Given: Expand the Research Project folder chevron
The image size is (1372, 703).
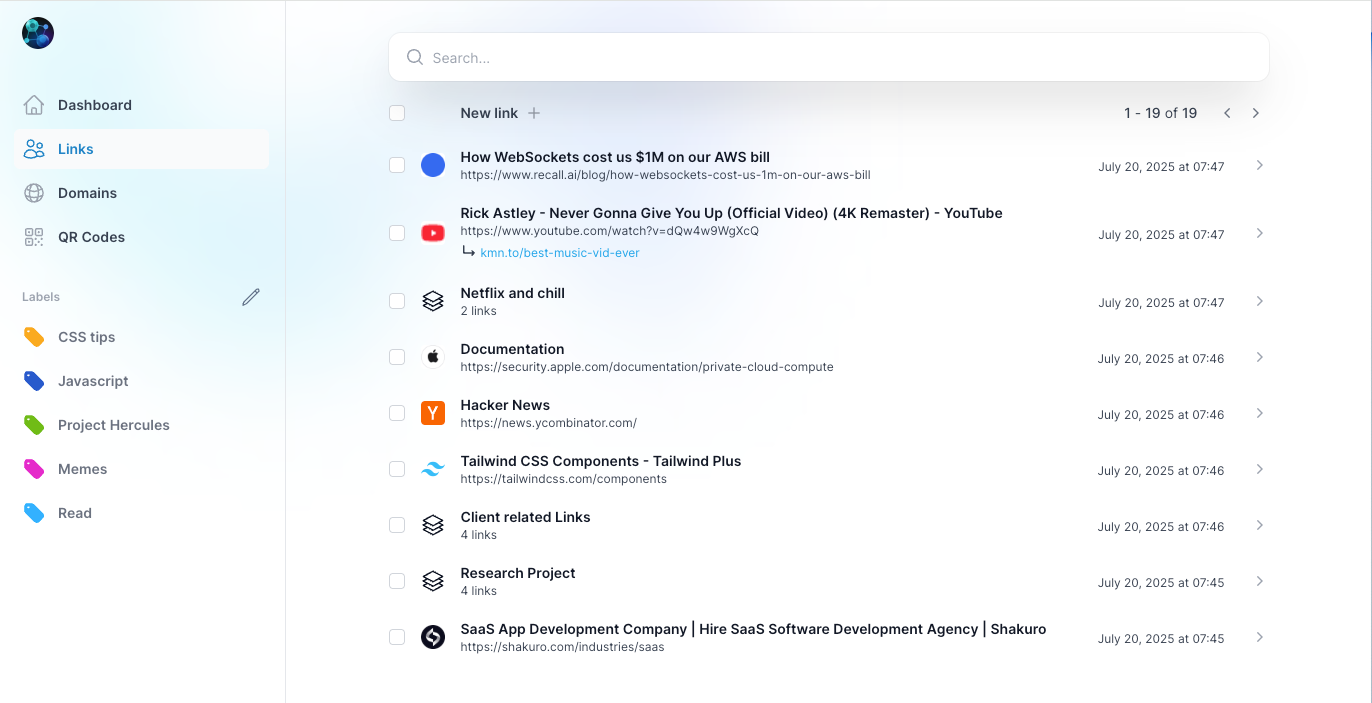Looking at the screenshot, I should 1259,581.
